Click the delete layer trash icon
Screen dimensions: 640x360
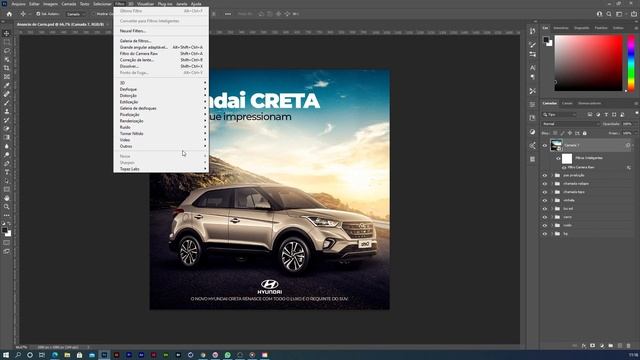[x=629, y=346]
